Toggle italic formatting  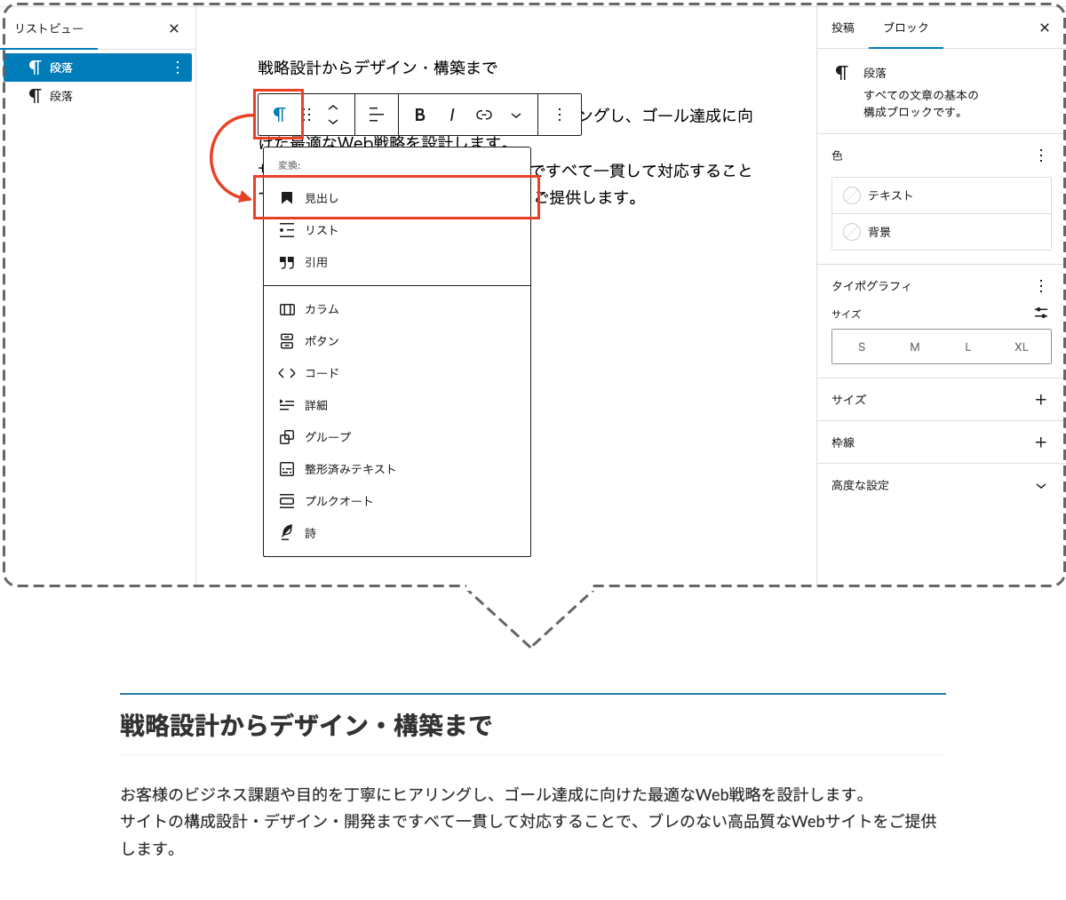tap(452, 114)
